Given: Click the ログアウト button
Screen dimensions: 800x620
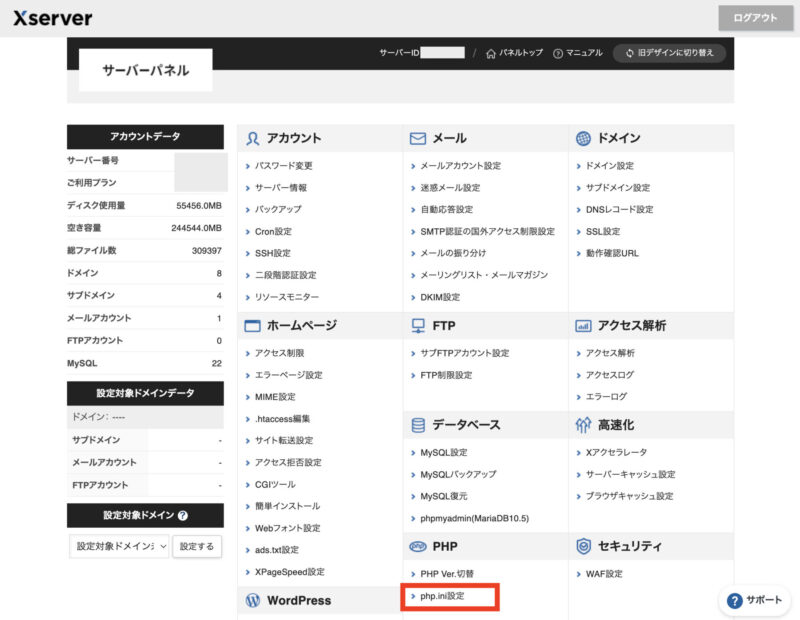Looking at the screenshot, I should click(757, 17).
